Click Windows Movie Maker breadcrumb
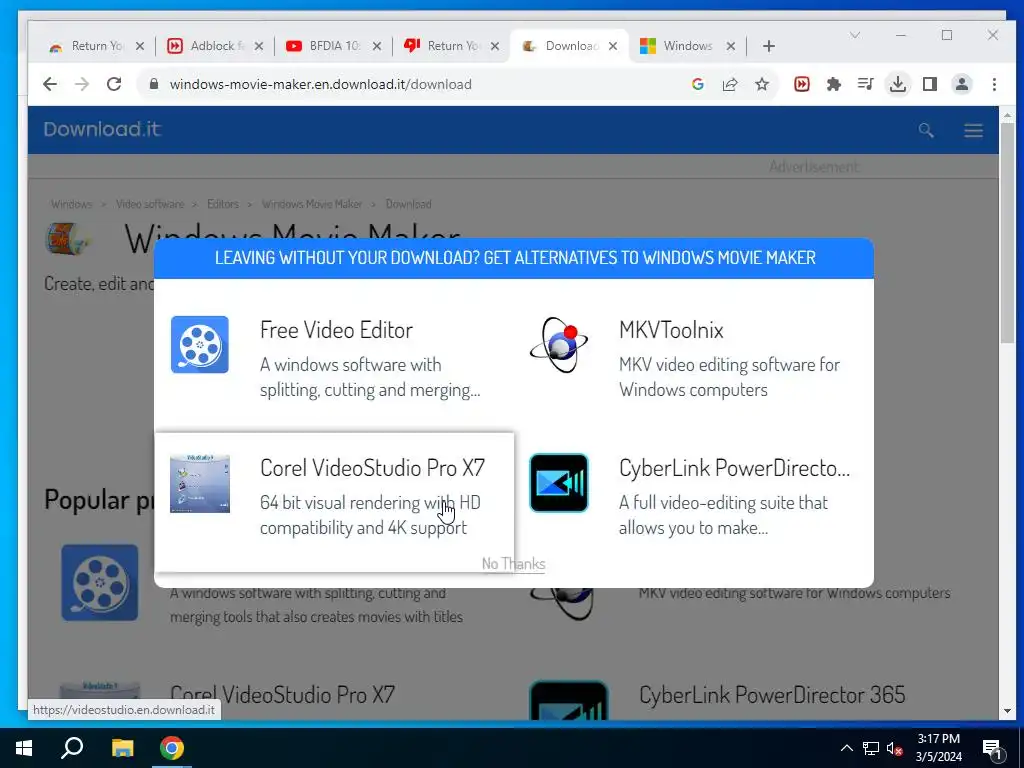The width and height of the screenshot is (1024, 768). tap(312, 204)
